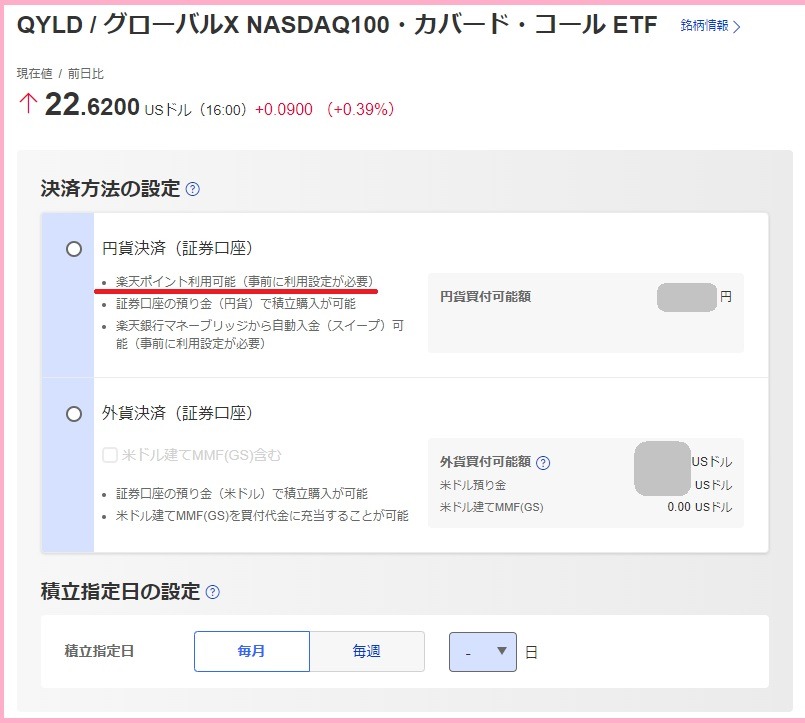Image resolution: width=805 pixels, height=723 pixels.
Task: Click 米ドル建てMMF(GS)を買付代金に充当 text
Action: (262, 516)
